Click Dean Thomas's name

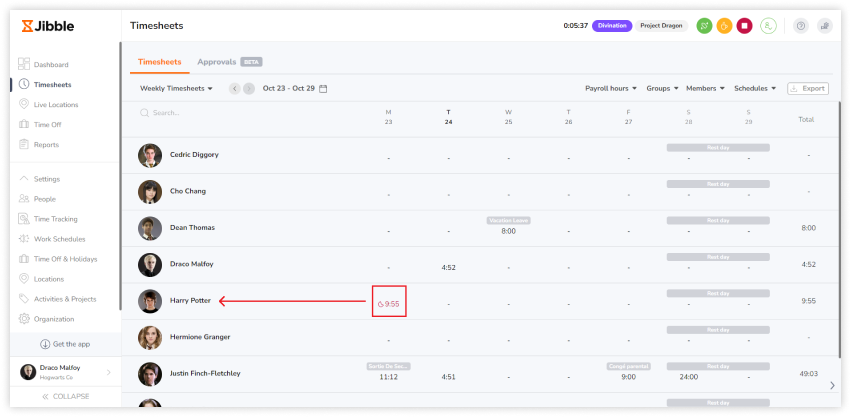(x=192, y=228)
